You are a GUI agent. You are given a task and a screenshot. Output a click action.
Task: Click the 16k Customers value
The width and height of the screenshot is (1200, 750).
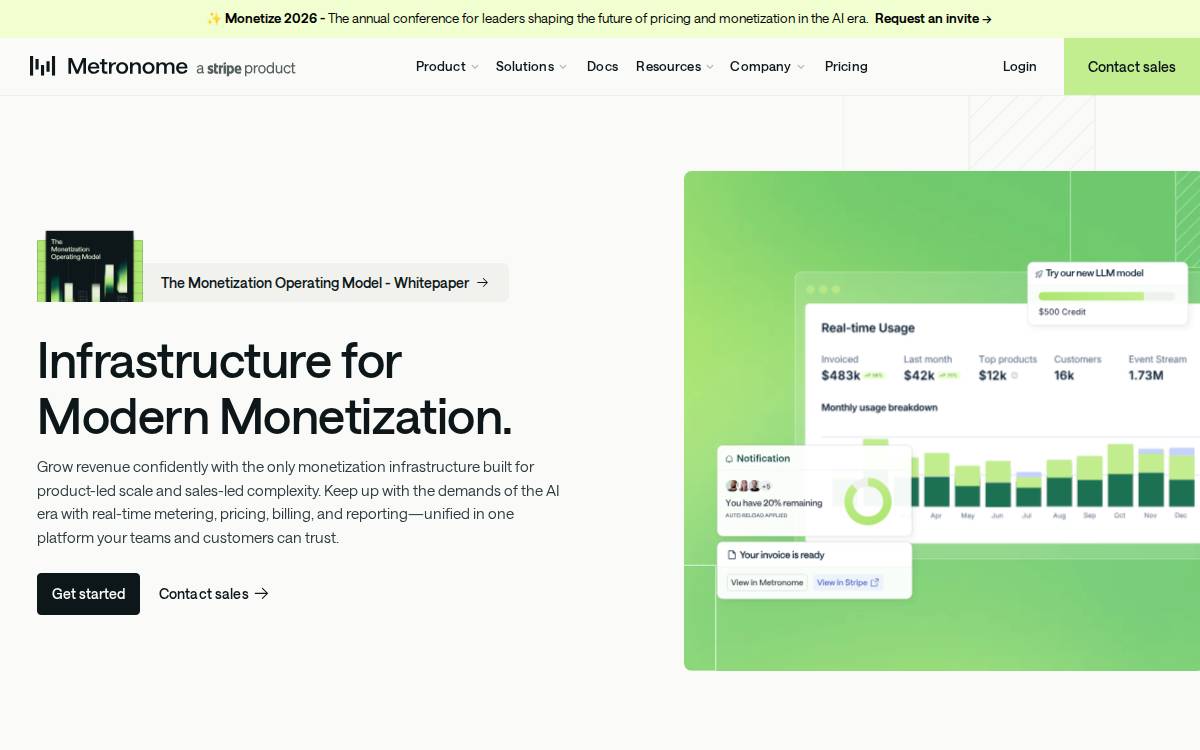[1064, 376]
